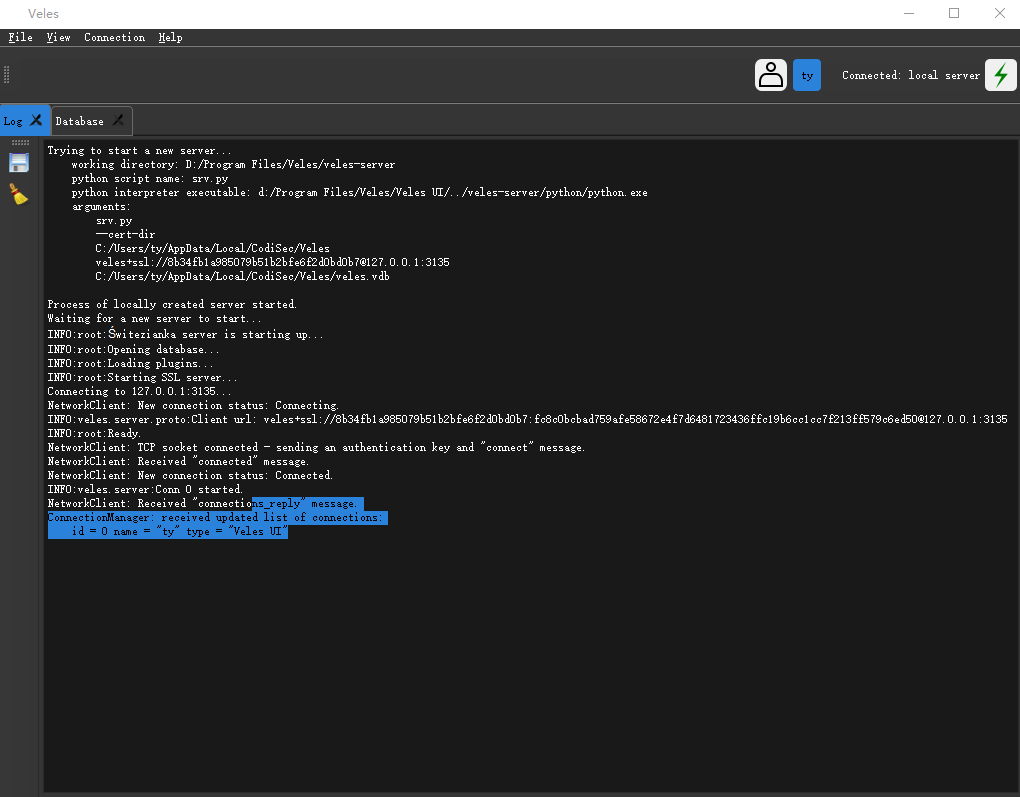Click the save log floppy disk icon
Image resolution: width=1020 pixels, height=797 pixels.
click(x=19, y=163)
